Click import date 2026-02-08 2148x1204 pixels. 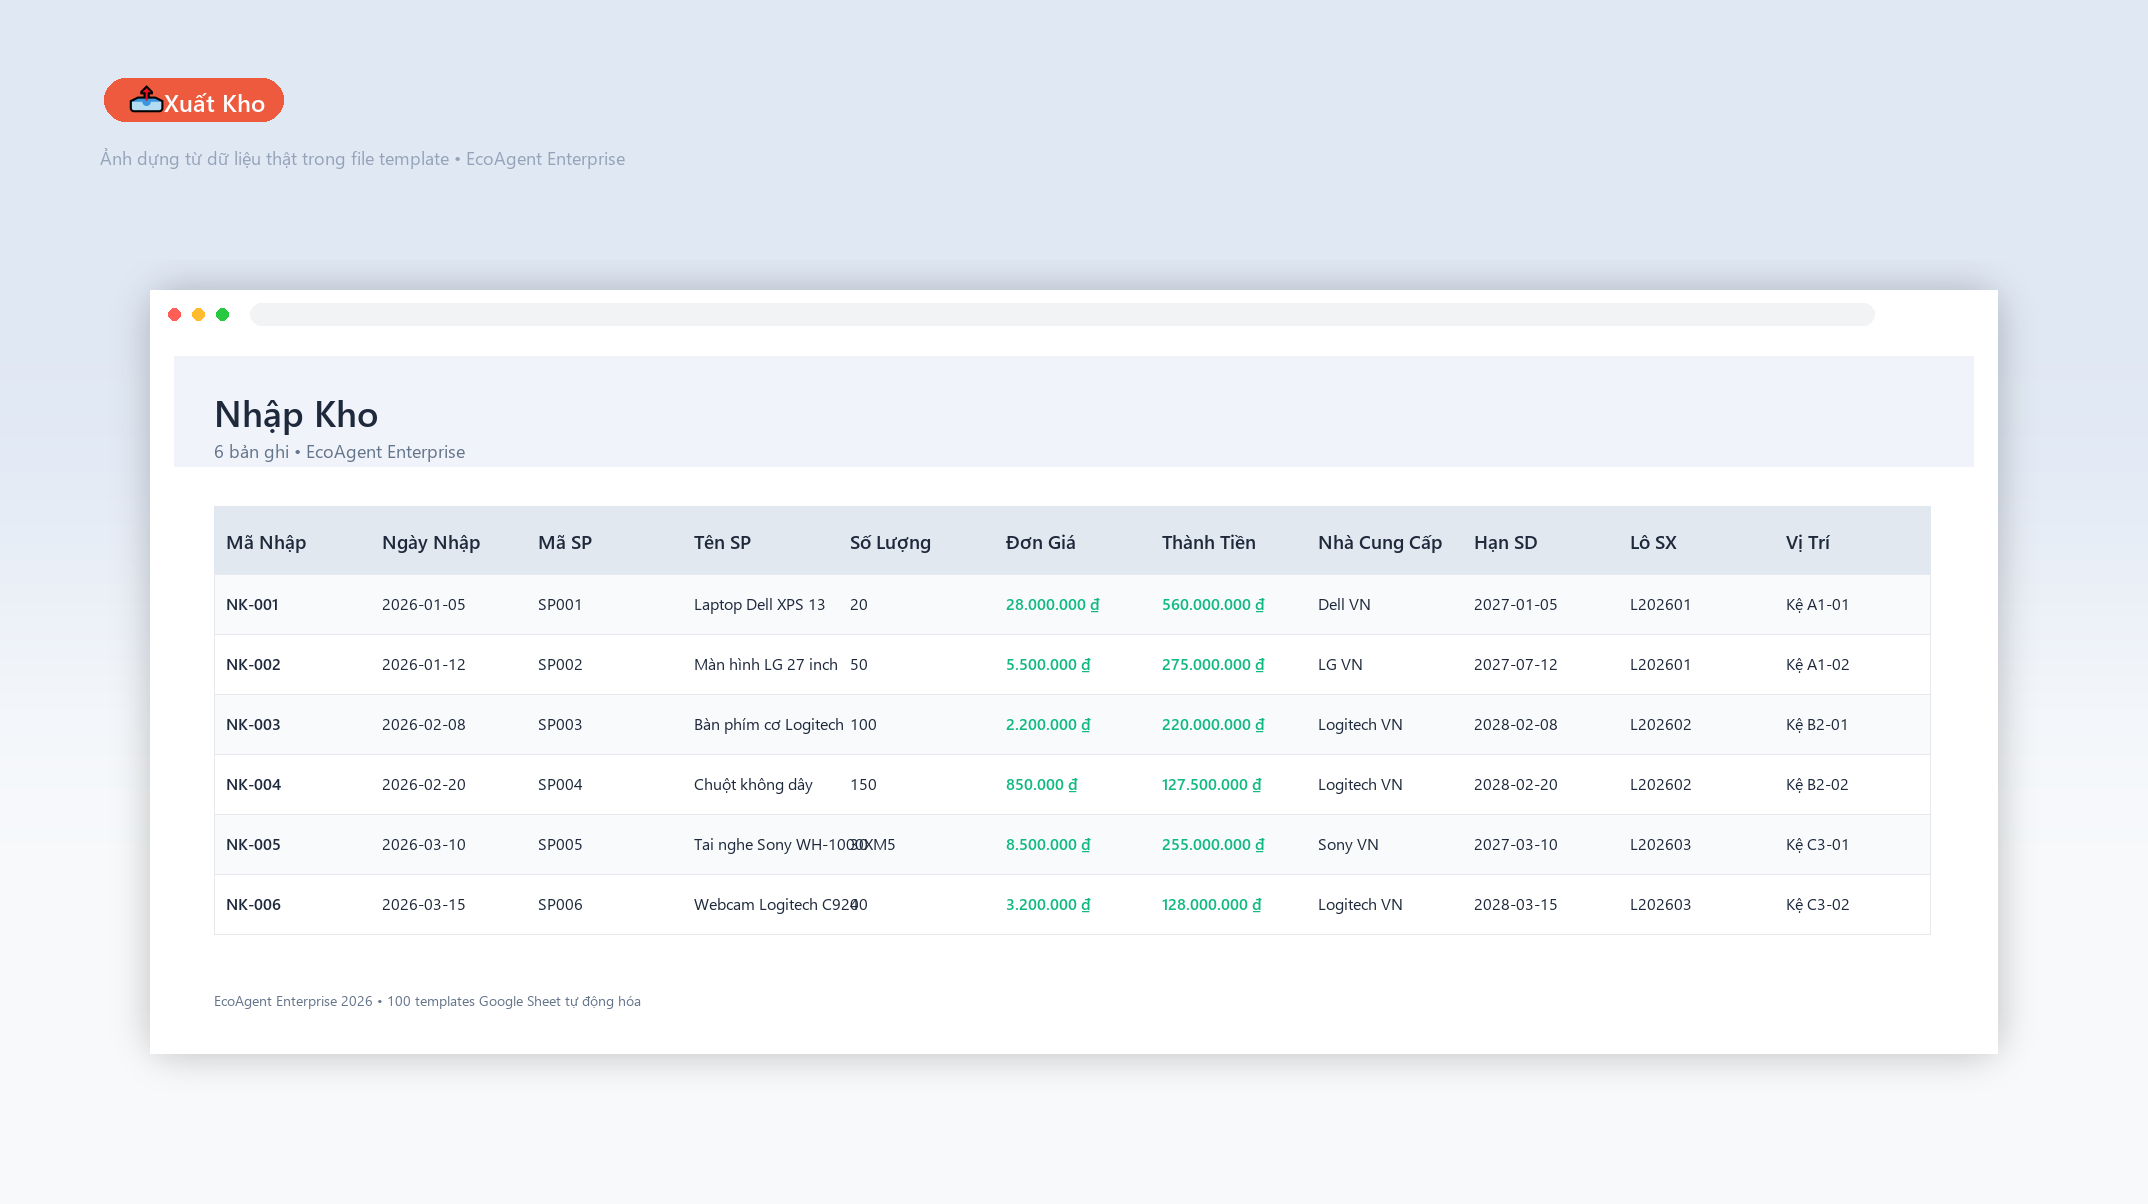coord(424,724)
